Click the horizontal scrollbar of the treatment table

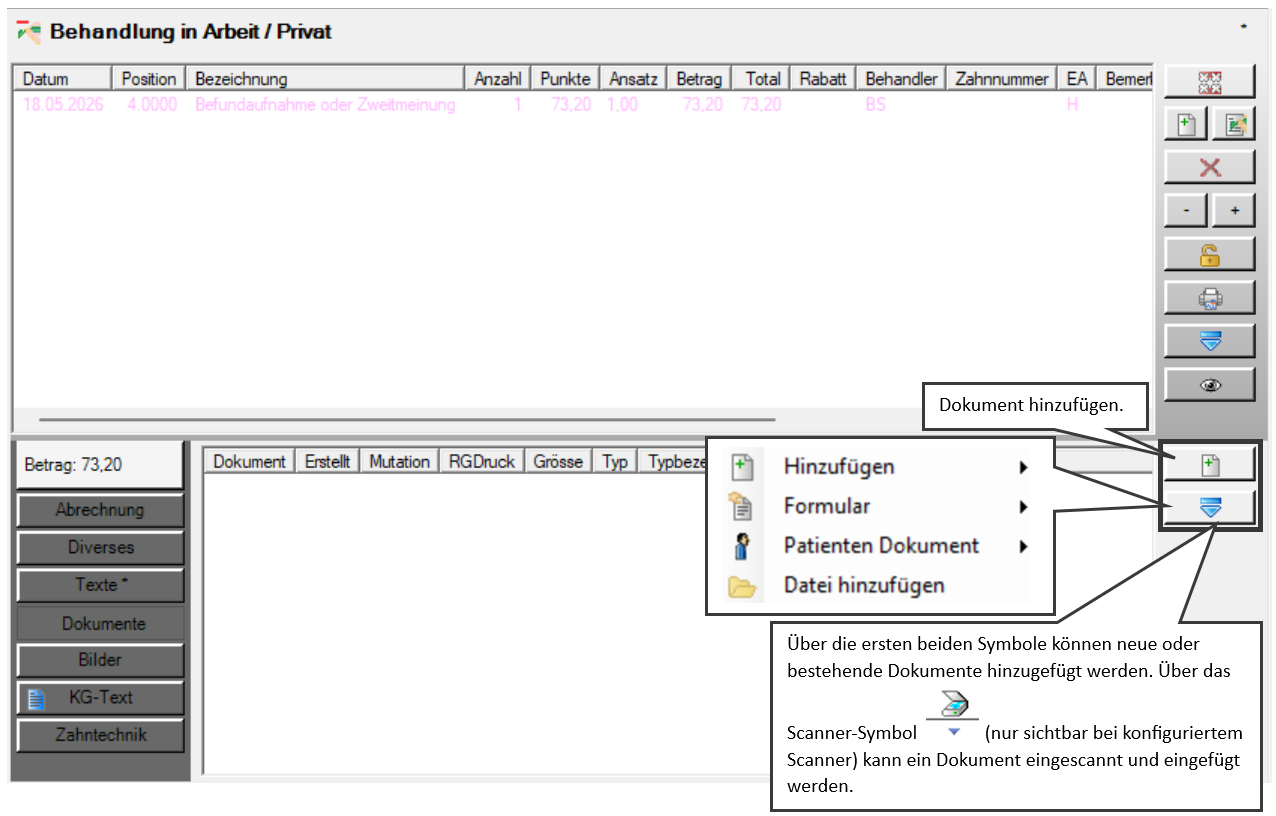[407, 420]
